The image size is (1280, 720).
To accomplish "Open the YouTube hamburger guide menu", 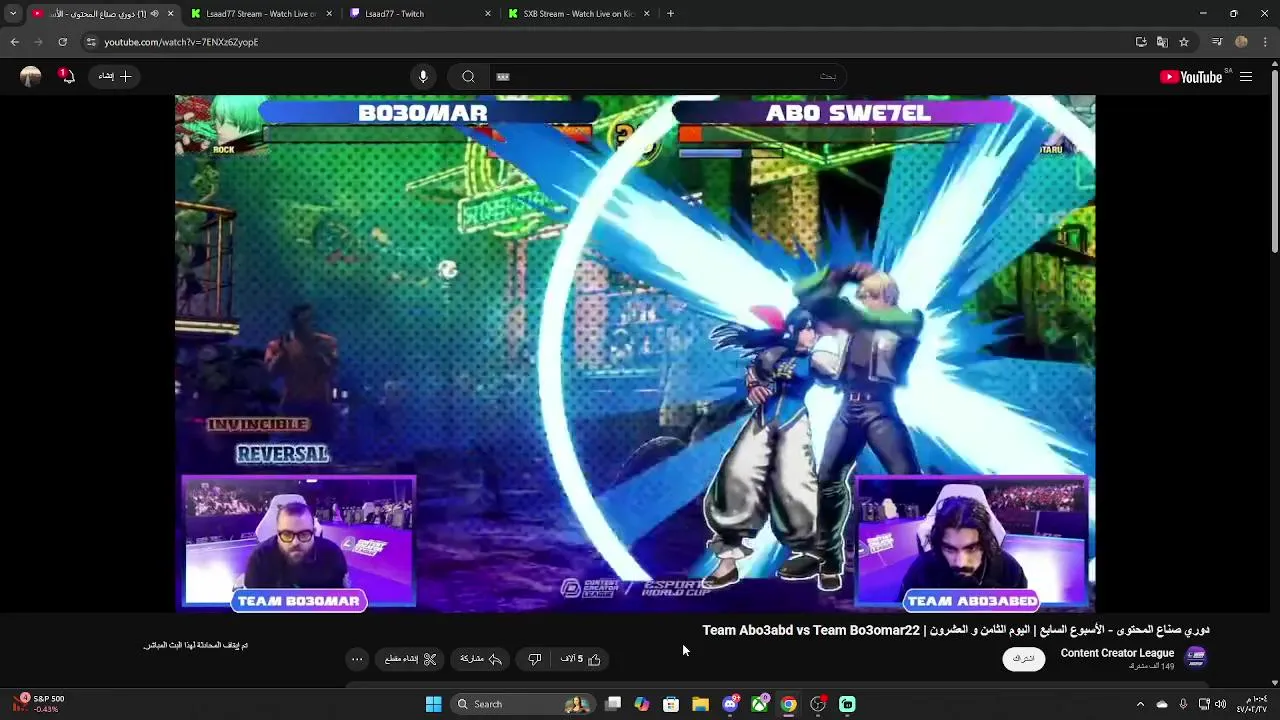I will (x=1246, y=77).
